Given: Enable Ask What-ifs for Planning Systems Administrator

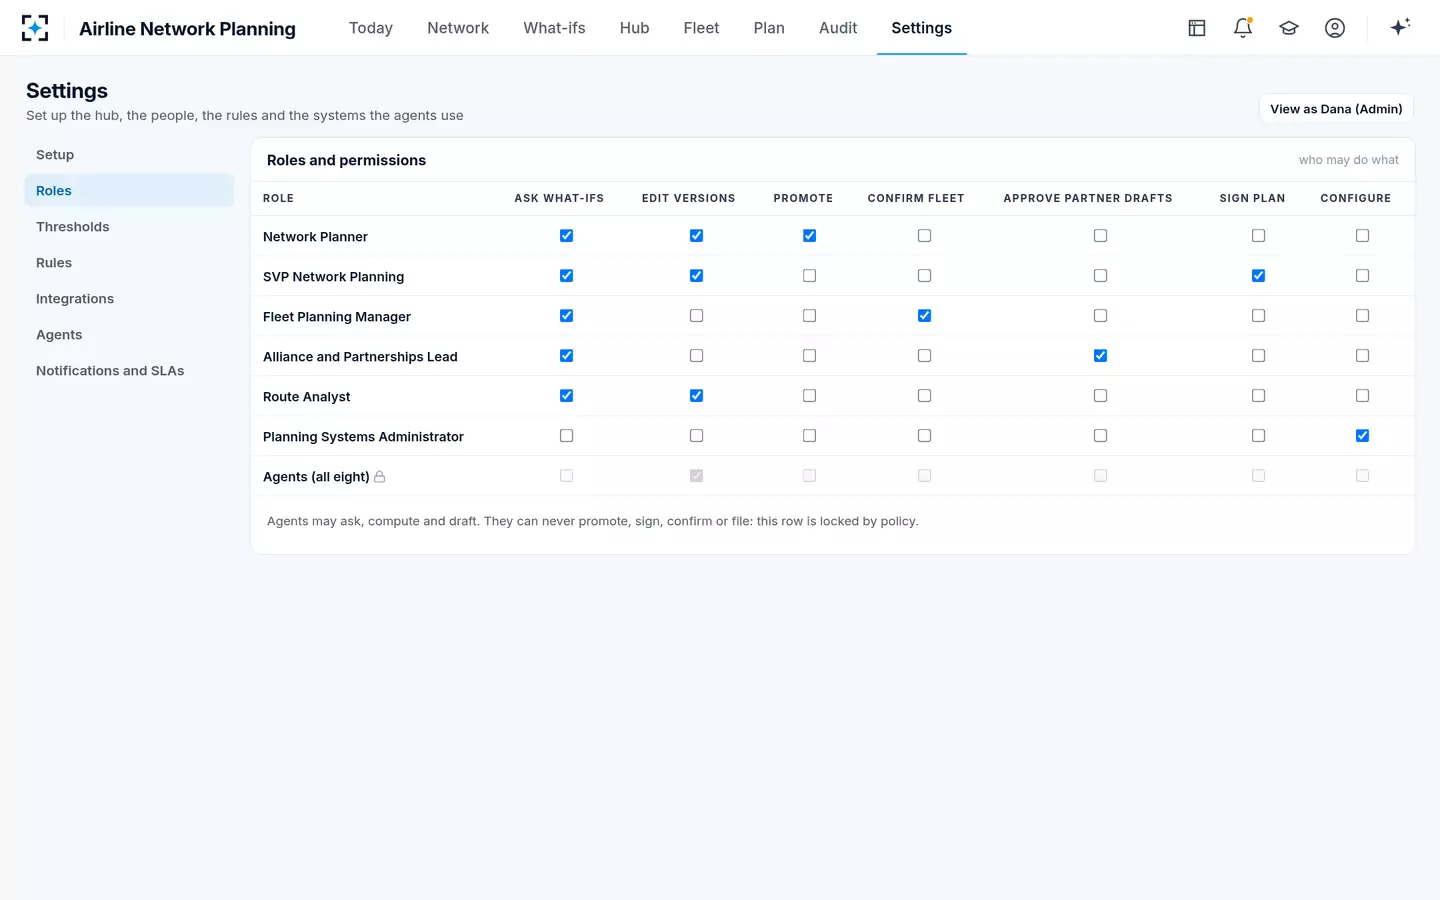Looking at the screenshot, I should tap(567, 436).
